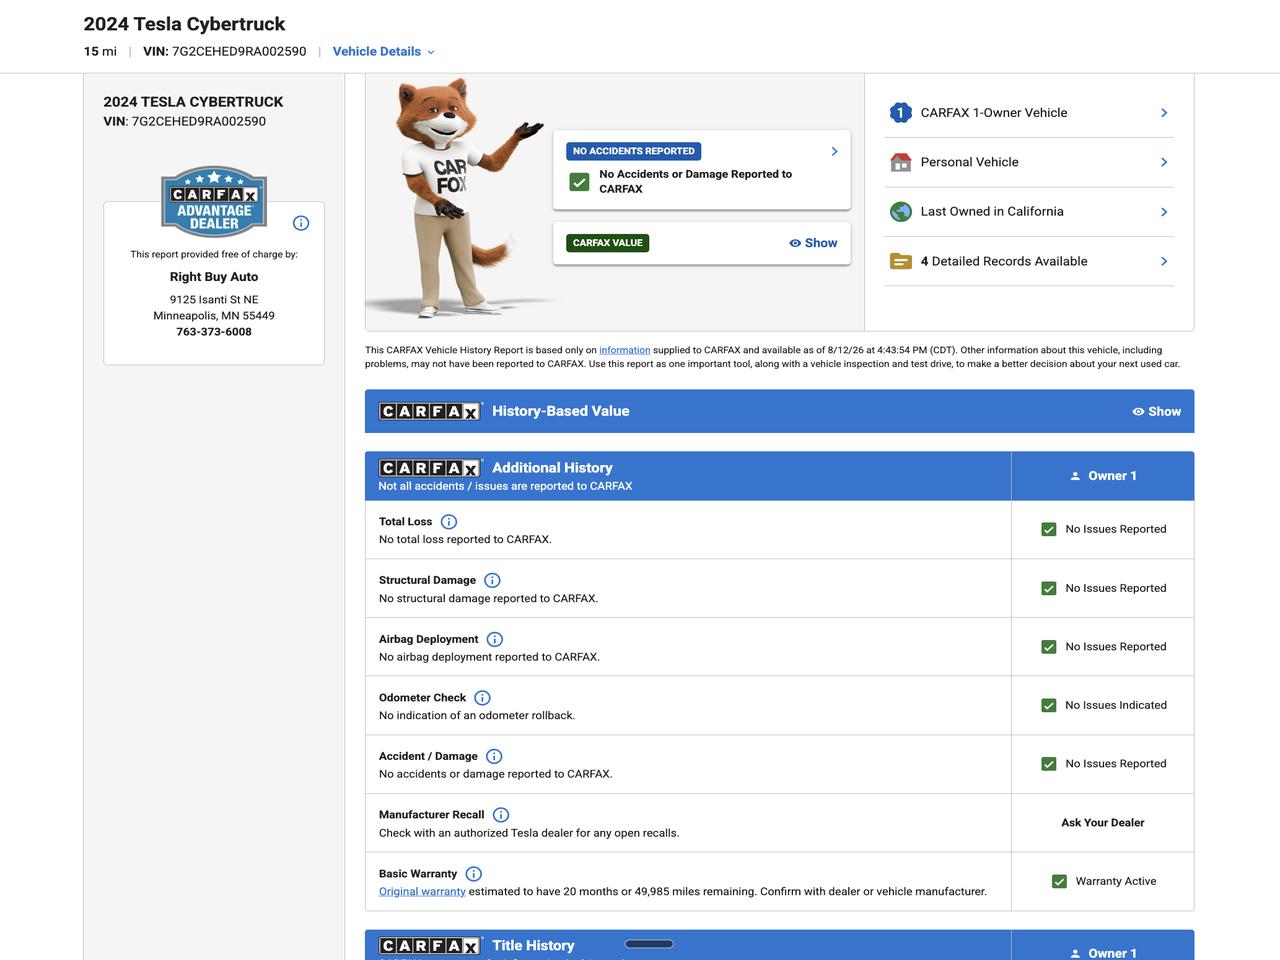
Task: Click the 2024 Tesla Cybertruck page title
Action: tap(184, 24)
